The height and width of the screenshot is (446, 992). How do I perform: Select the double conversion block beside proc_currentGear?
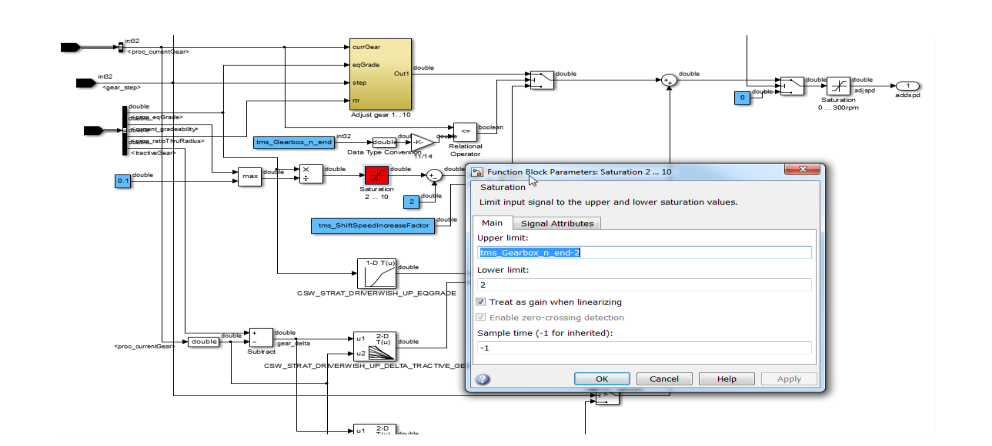click(204, 342)
